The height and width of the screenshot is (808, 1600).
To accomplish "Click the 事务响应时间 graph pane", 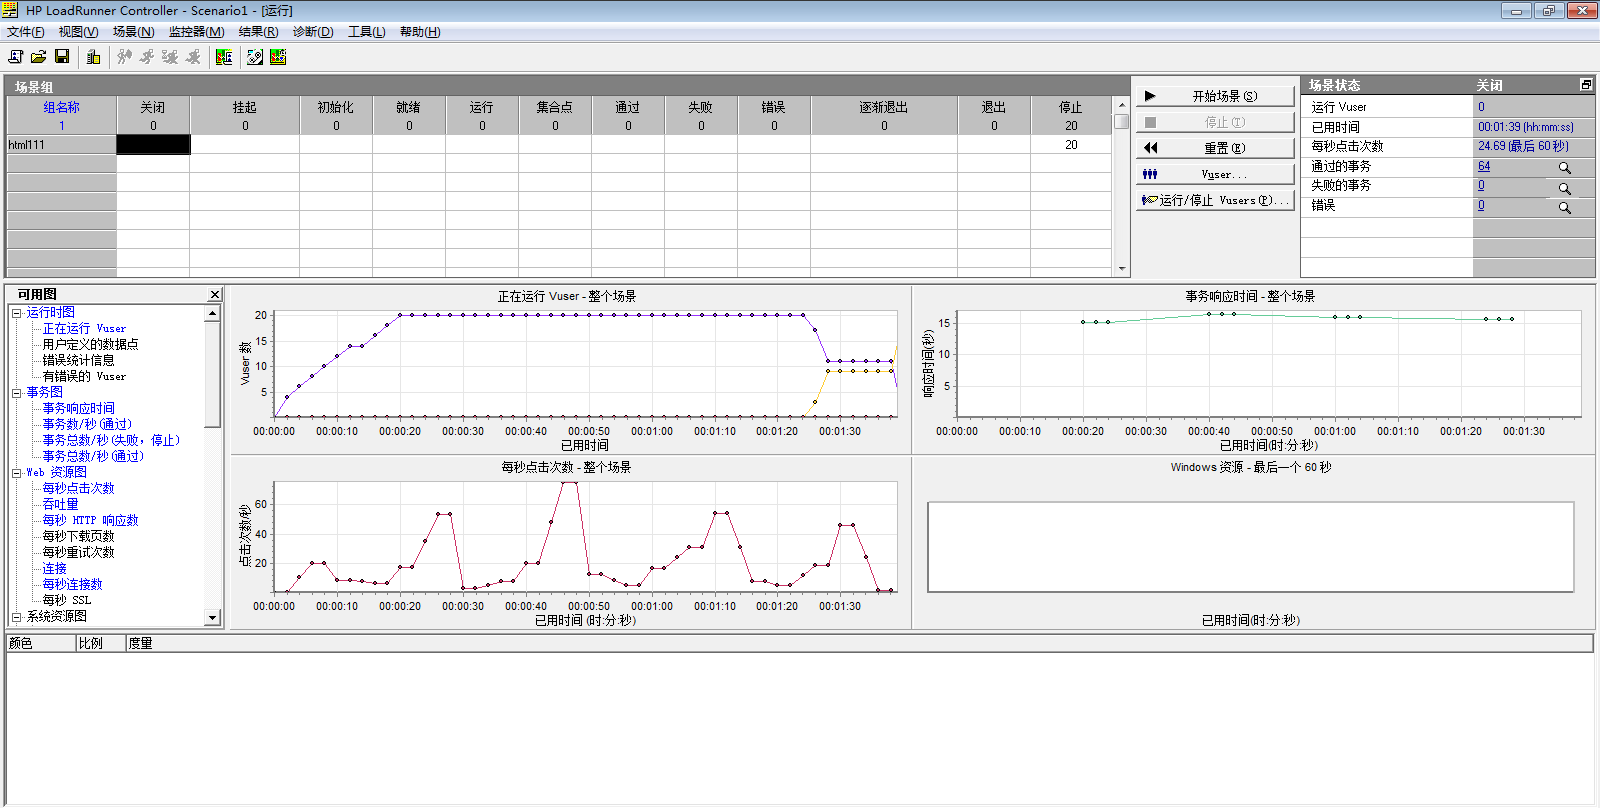I will coord(1253,370).
